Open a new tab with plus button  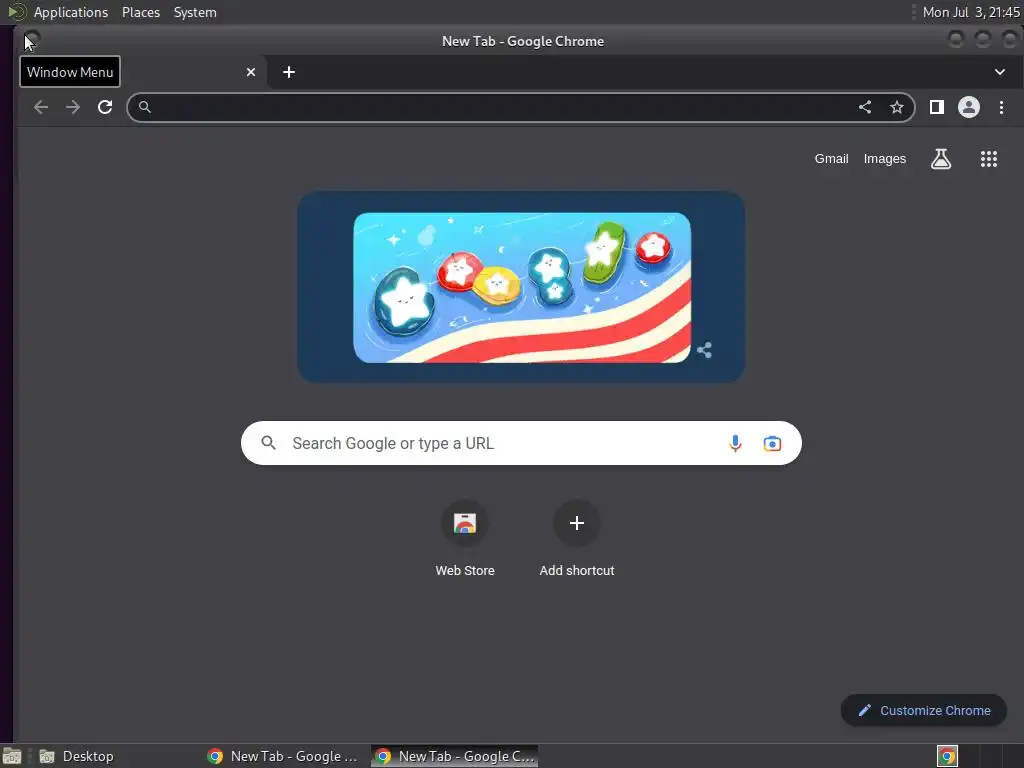pos(289,72)
